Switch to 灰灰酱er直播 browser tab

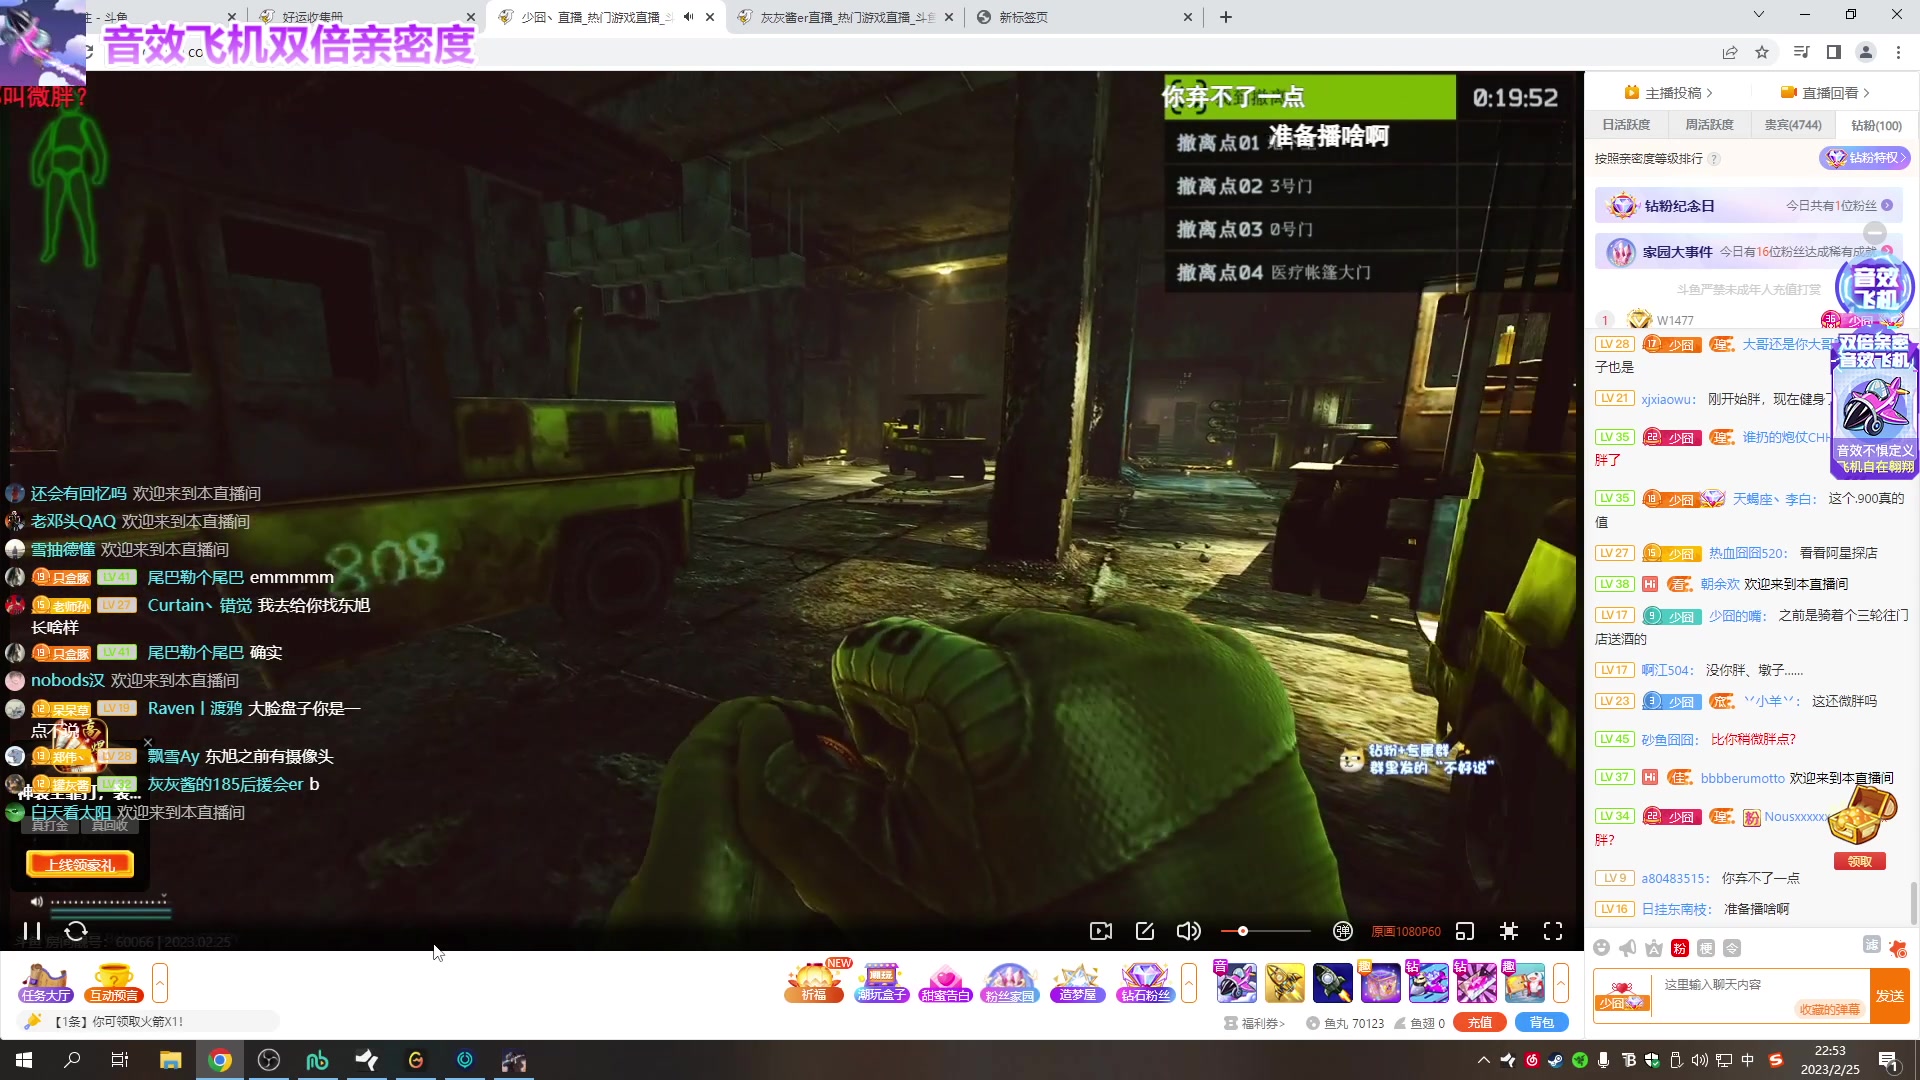click(846, 17)
